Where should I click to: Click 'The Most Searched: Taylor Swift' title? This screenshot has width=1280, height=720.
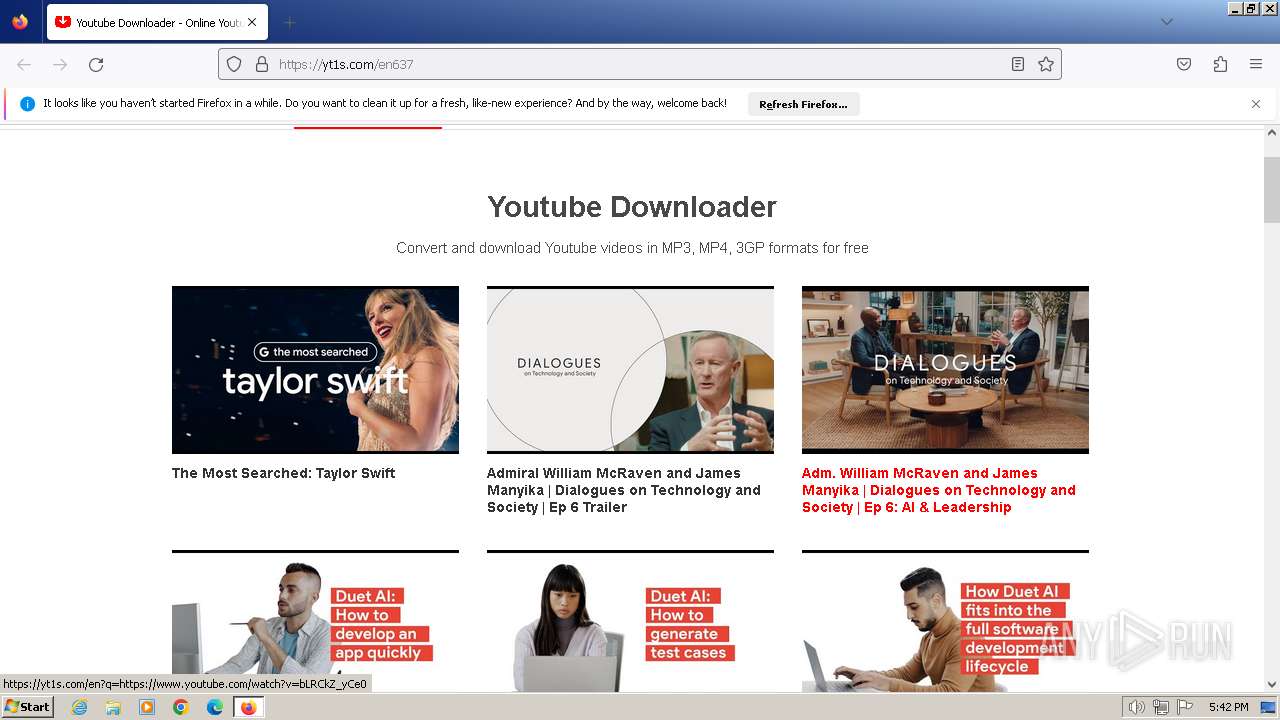[283, 473]
